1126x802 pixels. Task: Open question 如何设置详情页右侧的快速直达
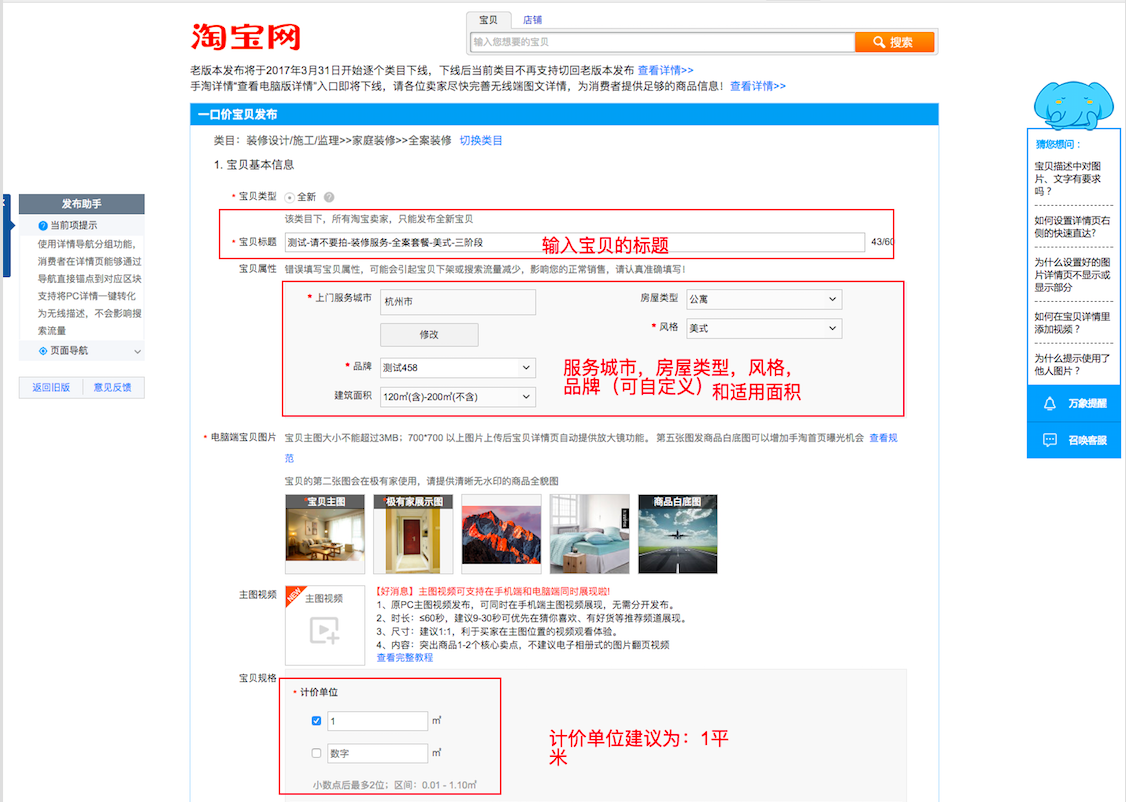[x=1071, y=227]
